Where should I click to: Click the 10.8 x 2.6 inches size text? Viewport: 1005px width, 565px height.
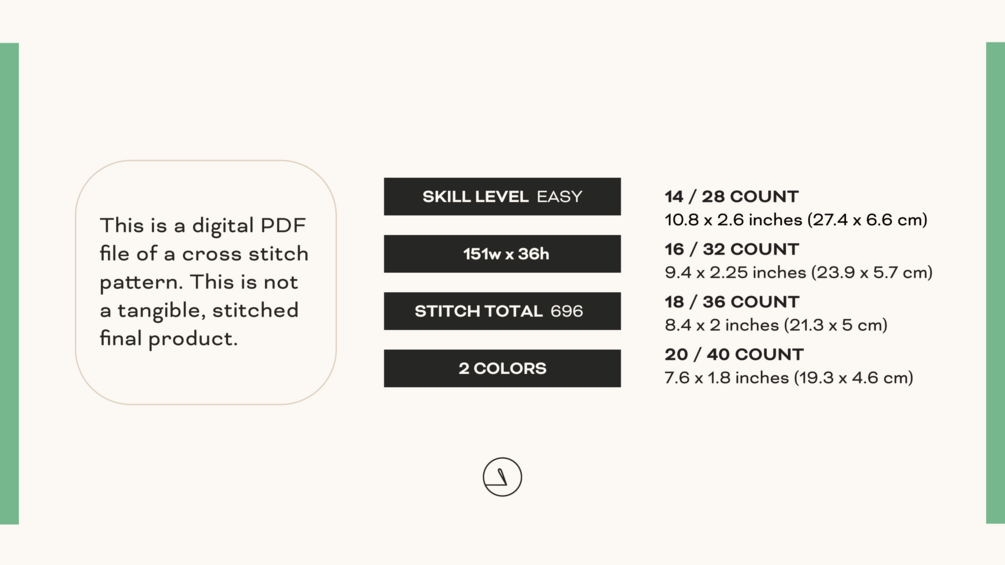click(796, 220)
